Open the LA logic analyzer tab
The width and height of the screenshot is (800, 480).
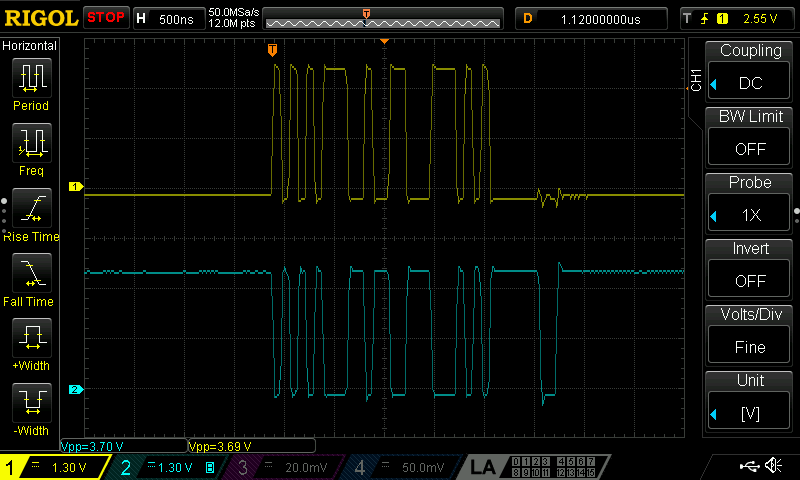[536, 467]
